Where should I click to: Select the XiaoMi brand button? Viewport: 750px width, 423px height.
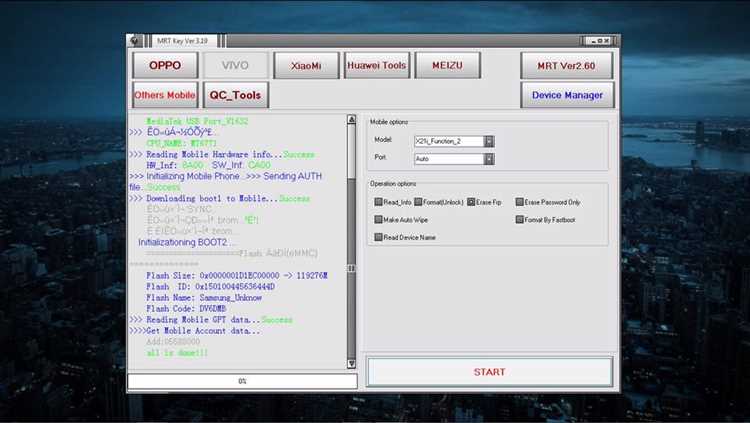coord(306,65)
